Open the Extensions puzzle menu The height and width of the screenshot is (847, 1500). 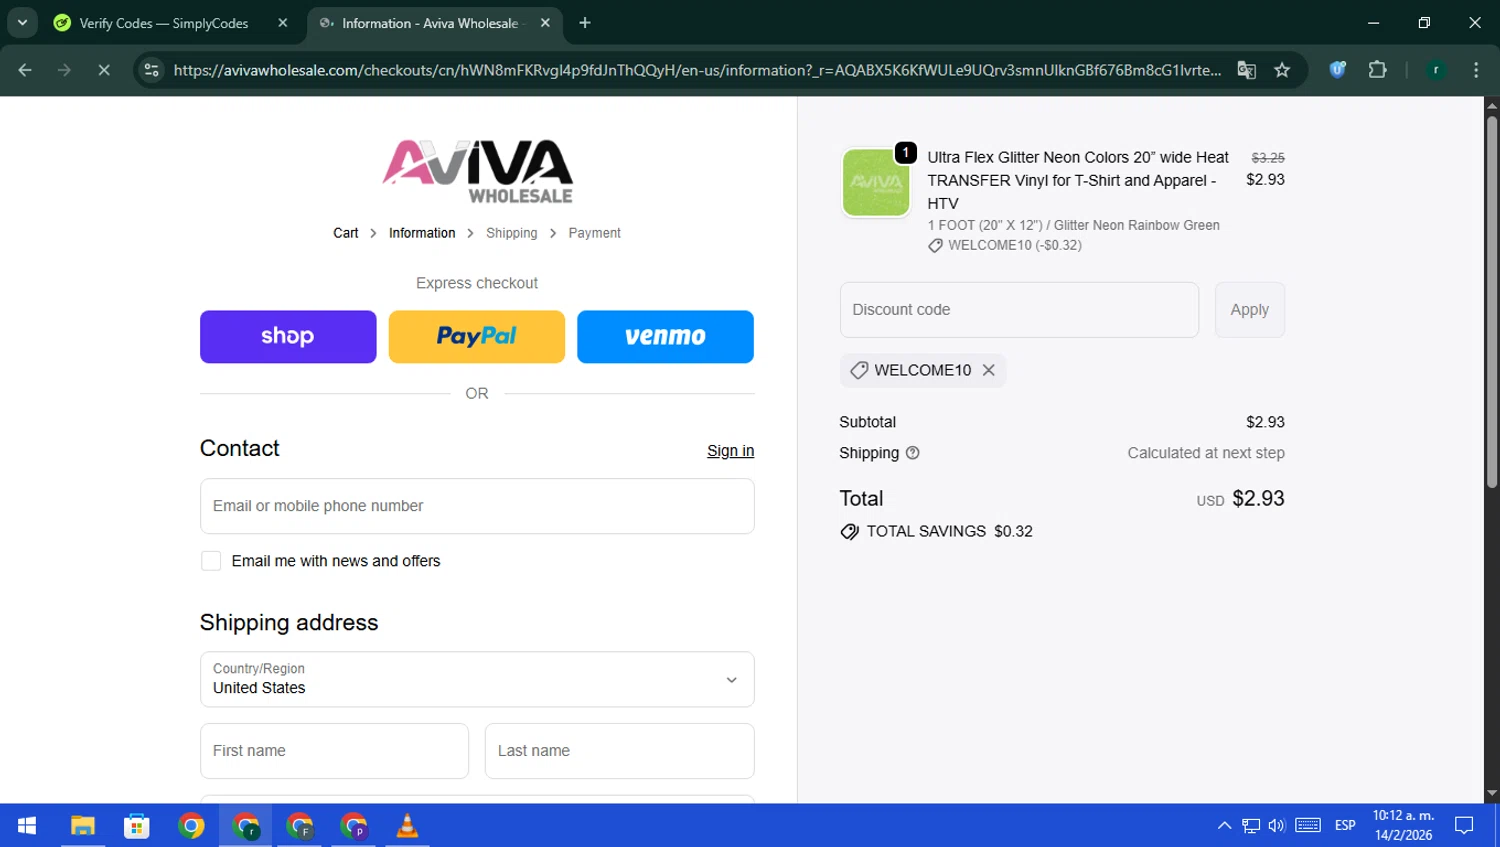(1378, 70)
